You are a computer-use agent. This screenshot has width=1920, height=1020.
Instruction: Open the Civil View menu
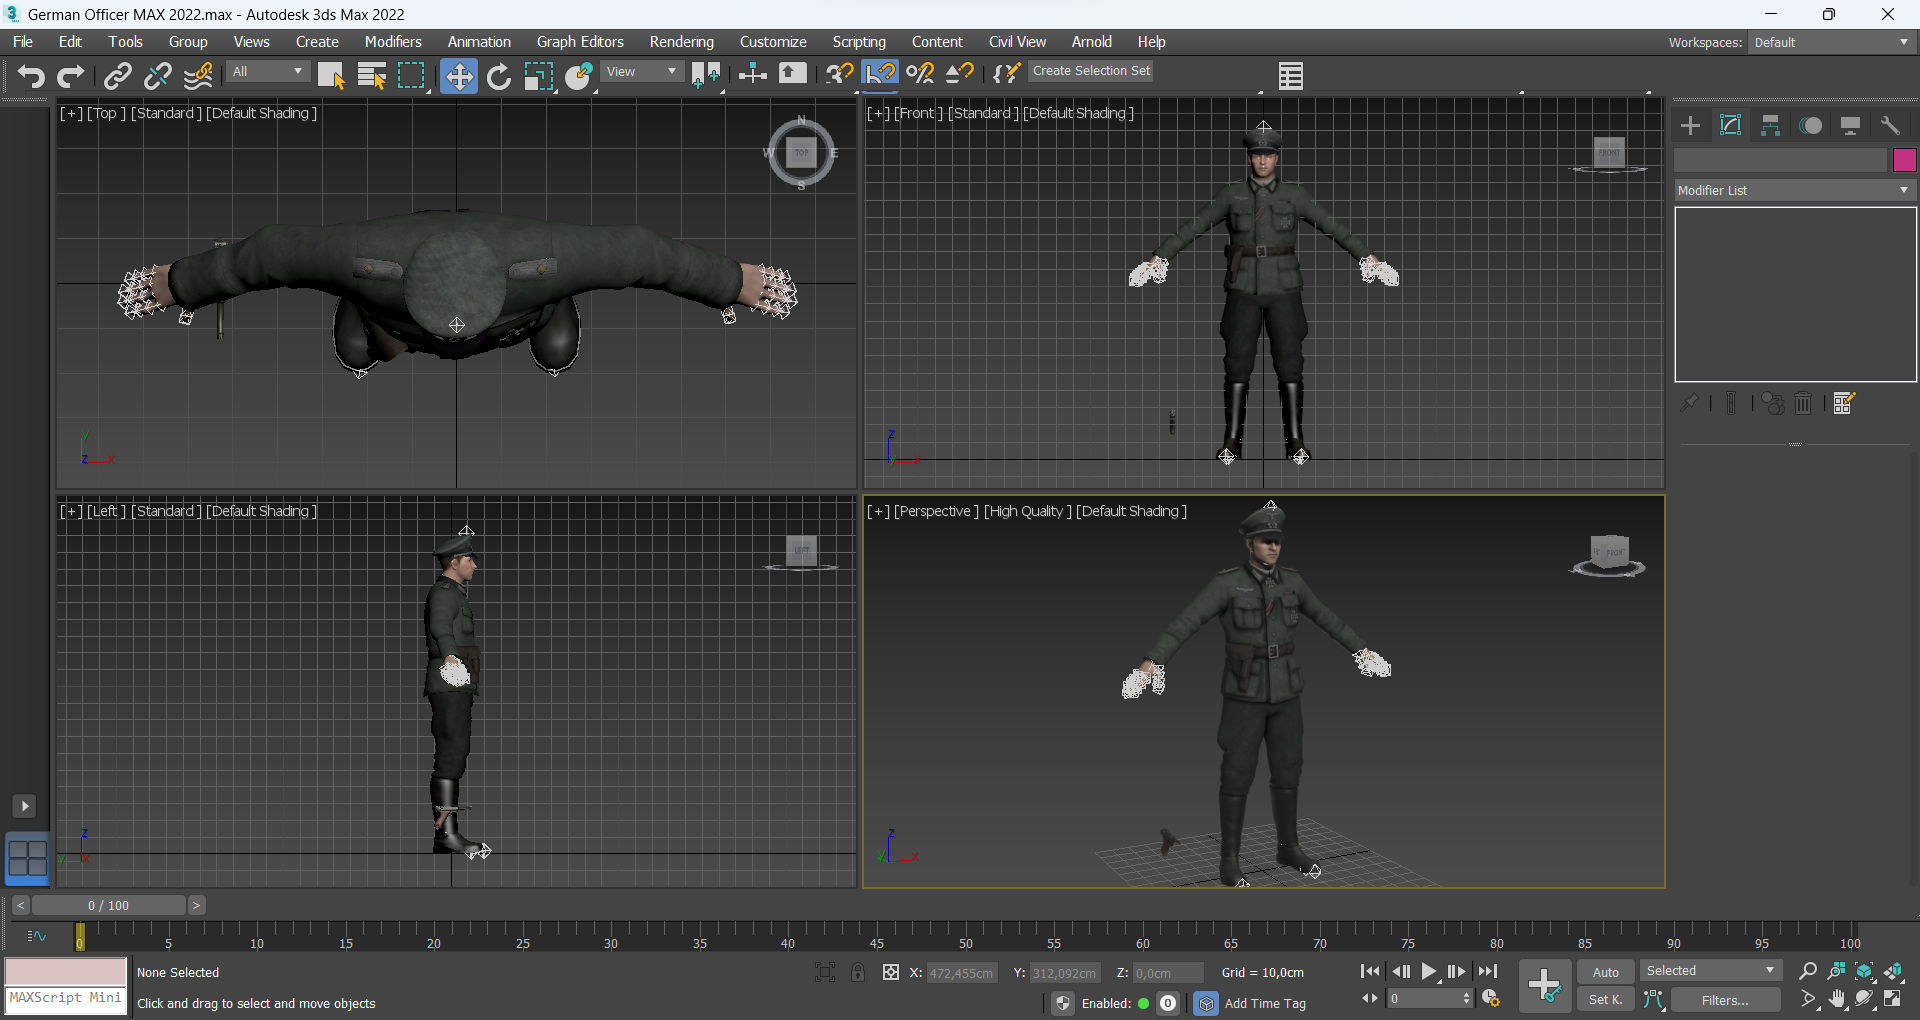pos(1017,42)
